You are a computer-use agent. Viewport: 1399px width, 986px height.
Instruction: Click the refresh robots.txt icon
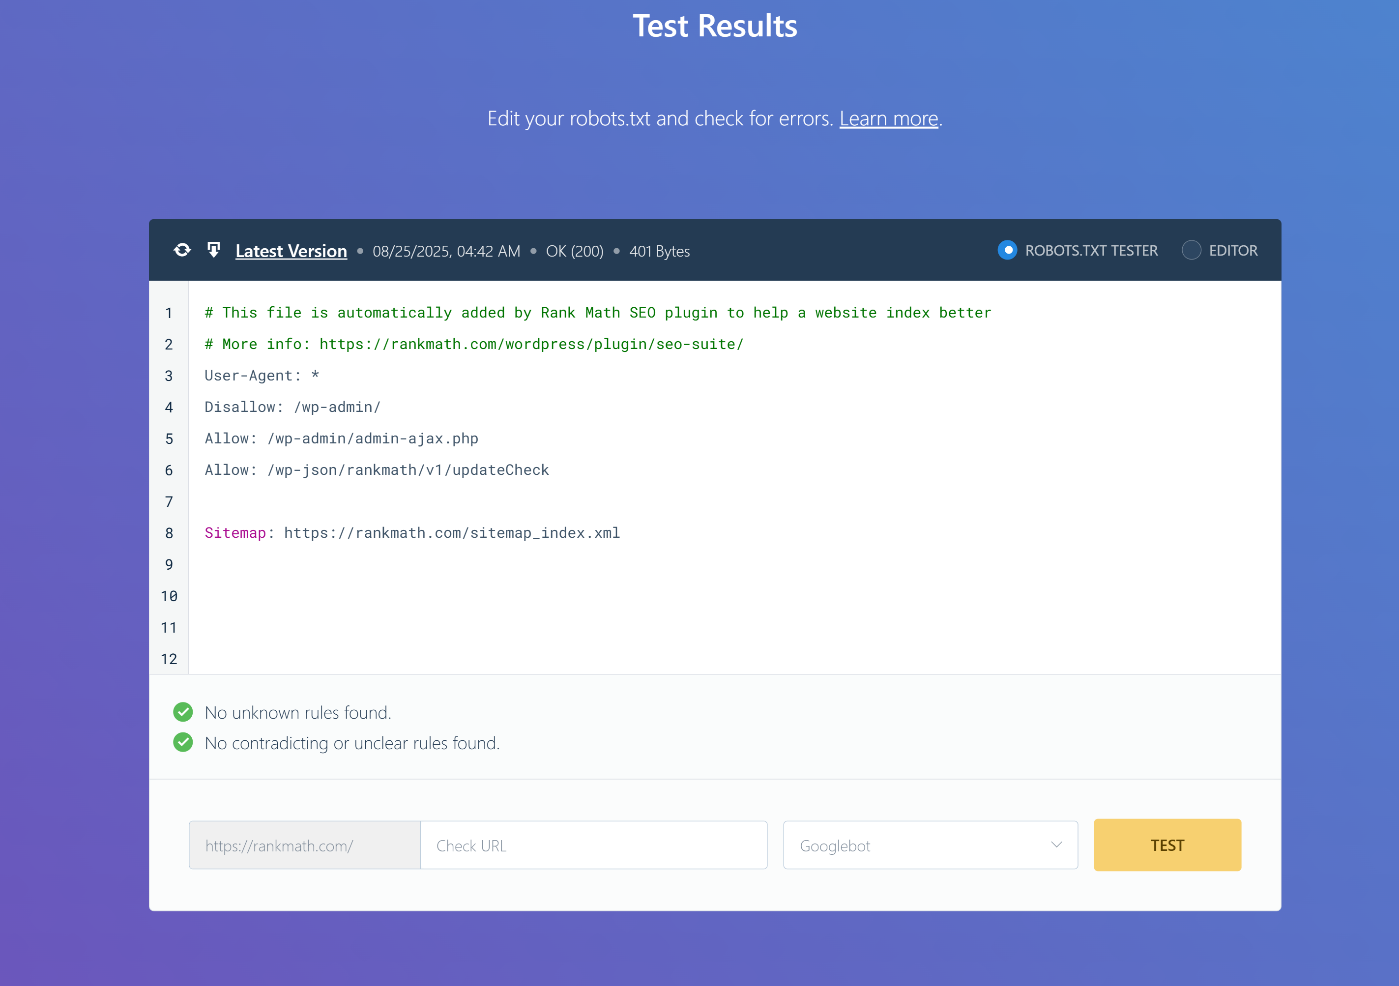click(x=182, y=250)
